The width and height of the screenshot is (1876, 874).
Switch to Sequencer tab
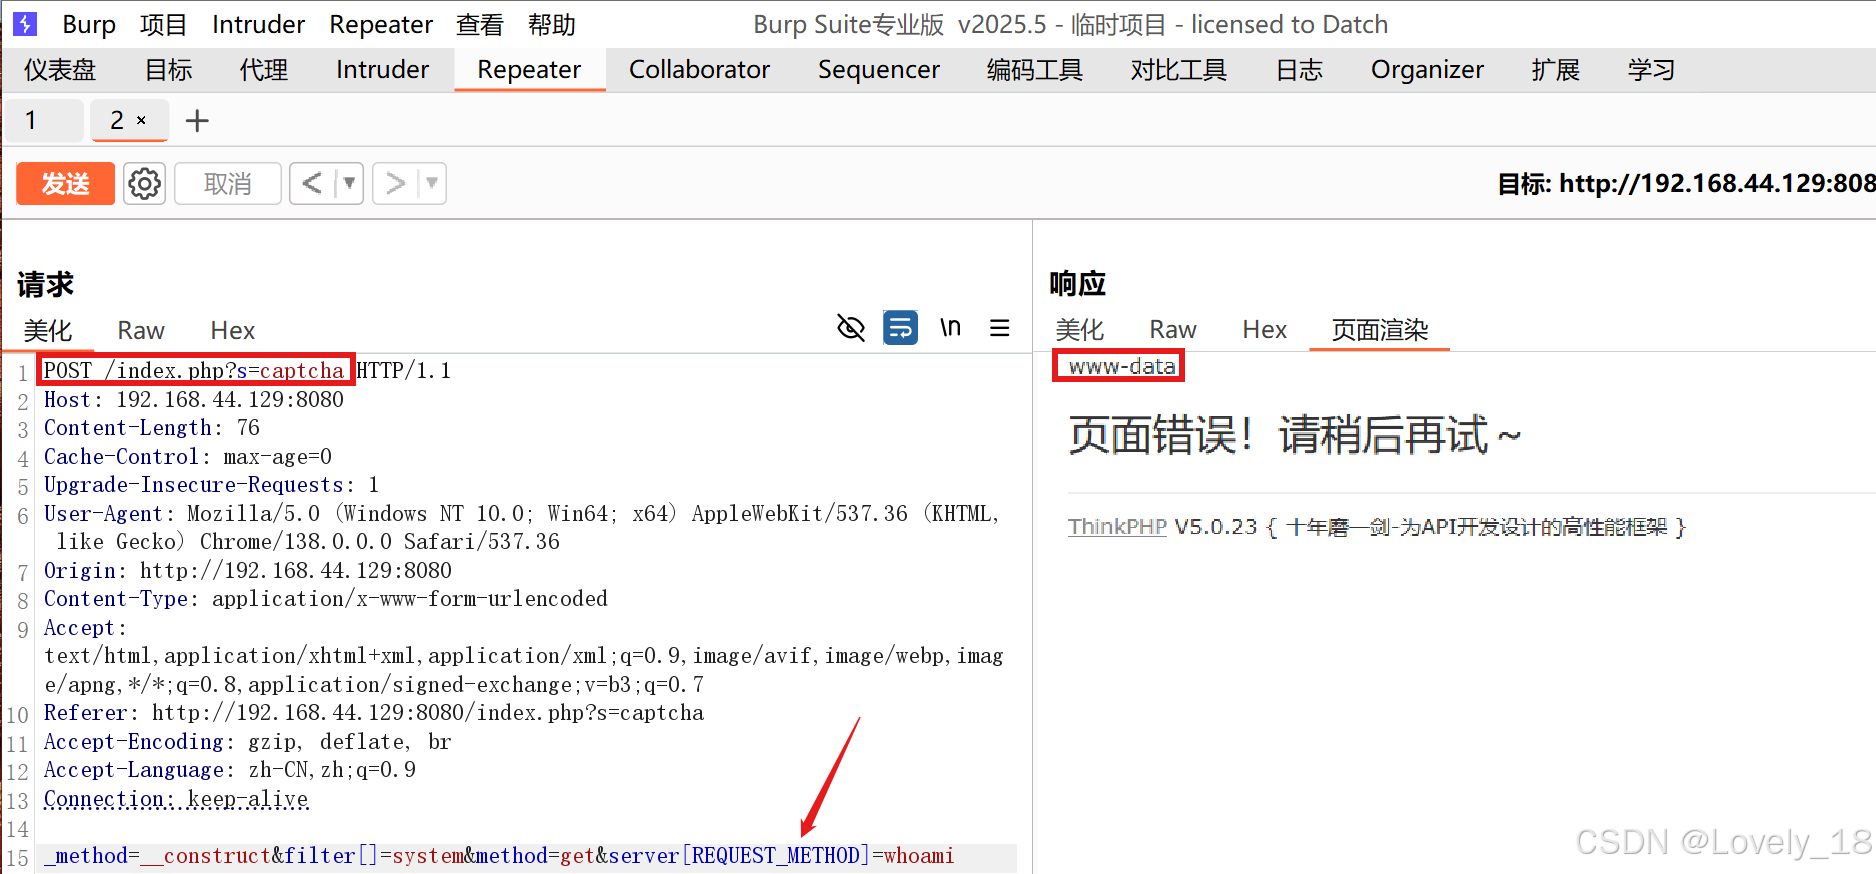pos(879,69)
